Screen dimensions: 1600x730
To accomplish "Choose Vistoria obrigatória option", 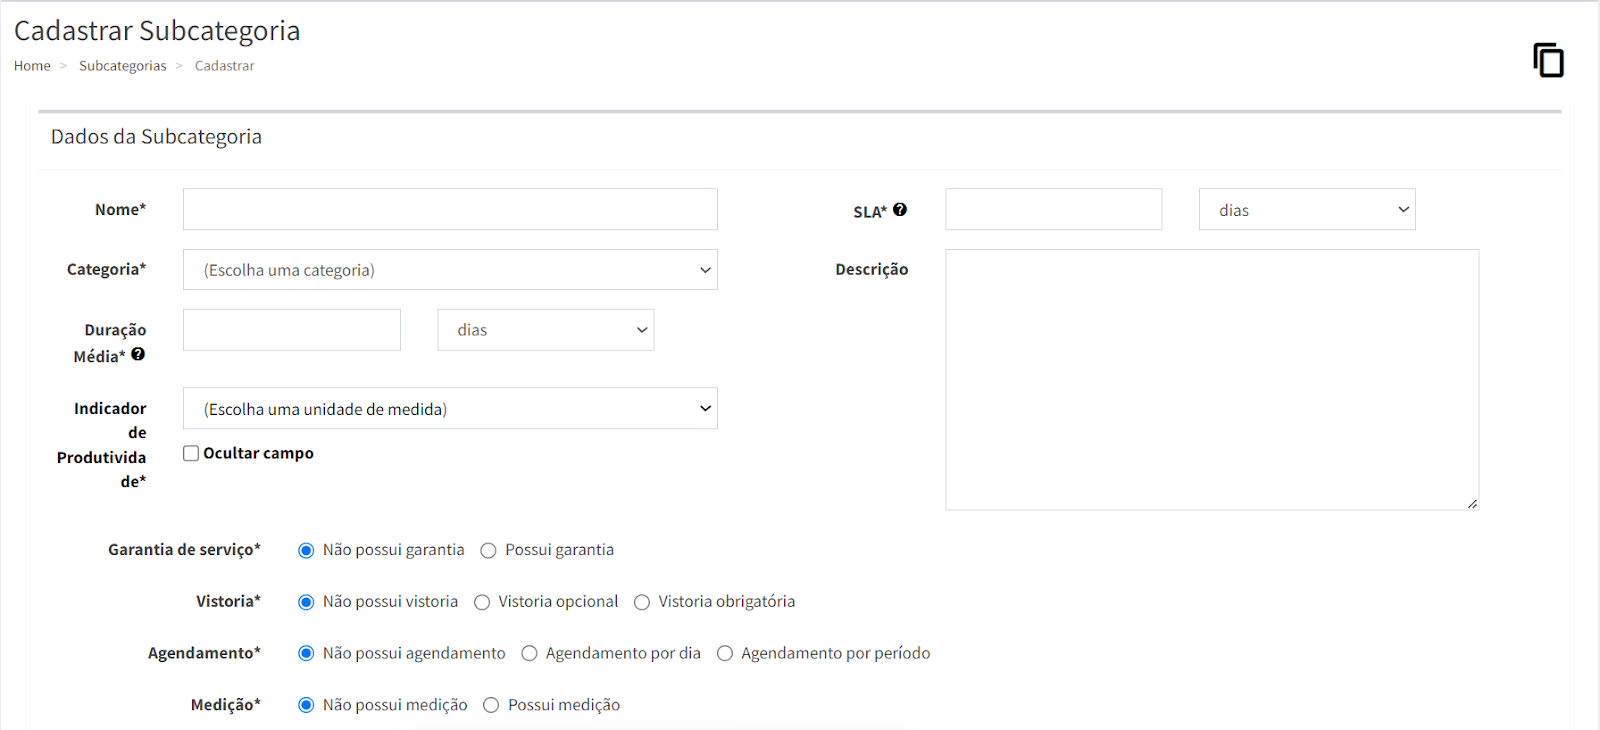I will coord(642,602).
